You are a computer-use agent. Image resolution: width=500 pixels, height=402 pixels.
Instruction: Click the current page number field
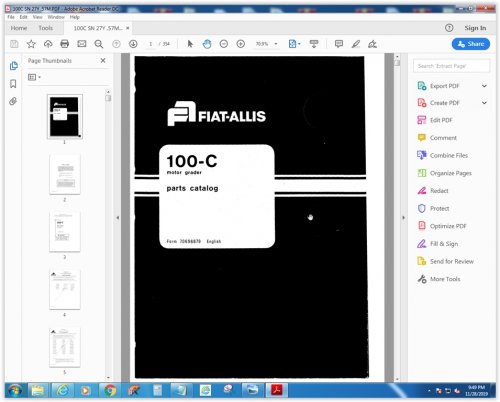(x=151, y=44)
